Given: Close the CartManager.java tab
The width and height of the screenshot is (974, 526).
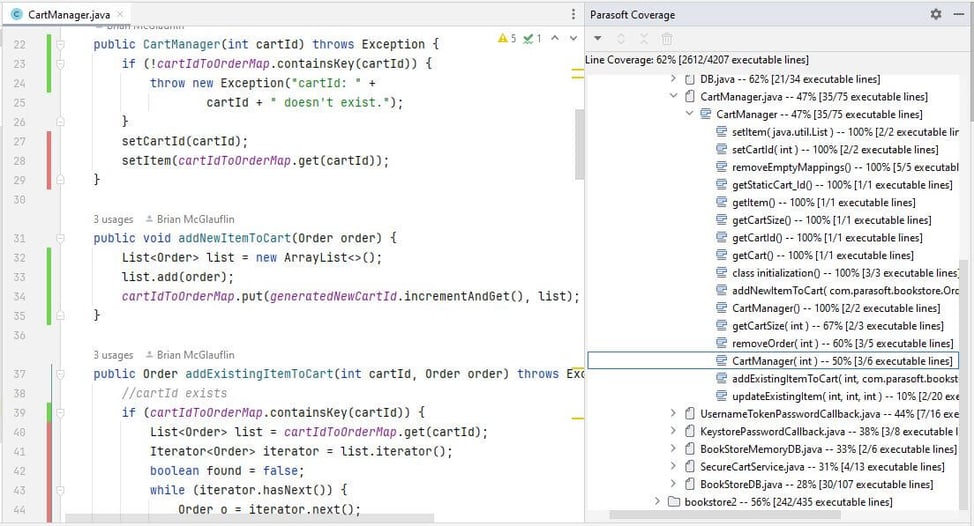Looking at the screenshot, I should coord(121,14).
